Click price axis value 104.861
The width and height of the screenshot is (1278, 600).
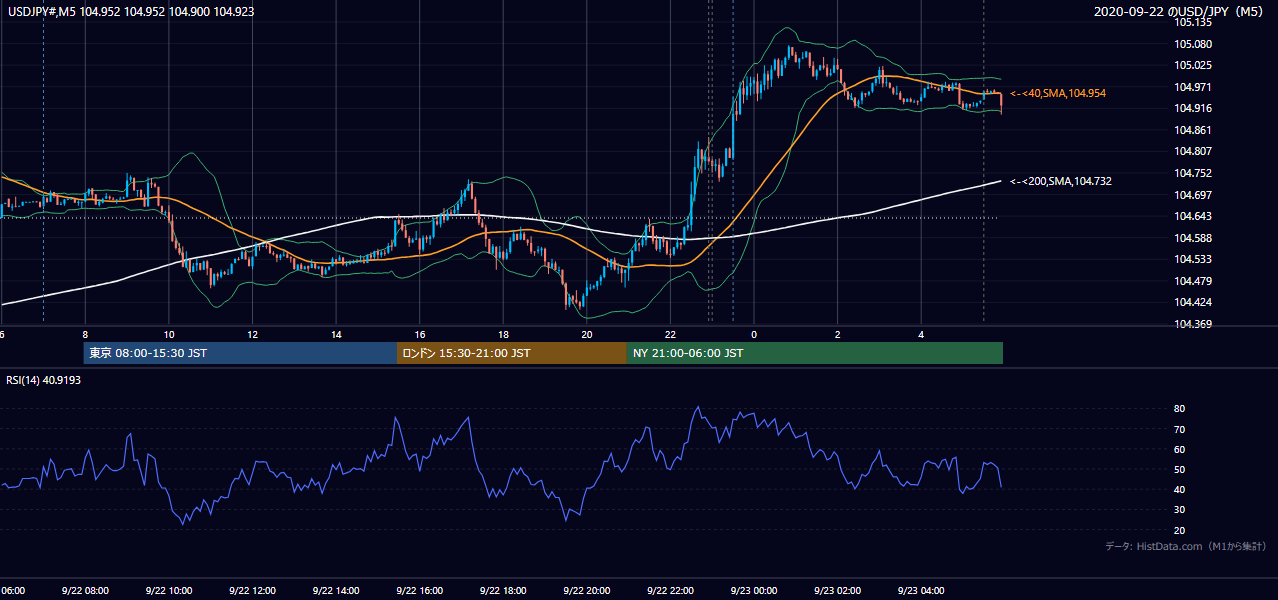click(1194, 130)
